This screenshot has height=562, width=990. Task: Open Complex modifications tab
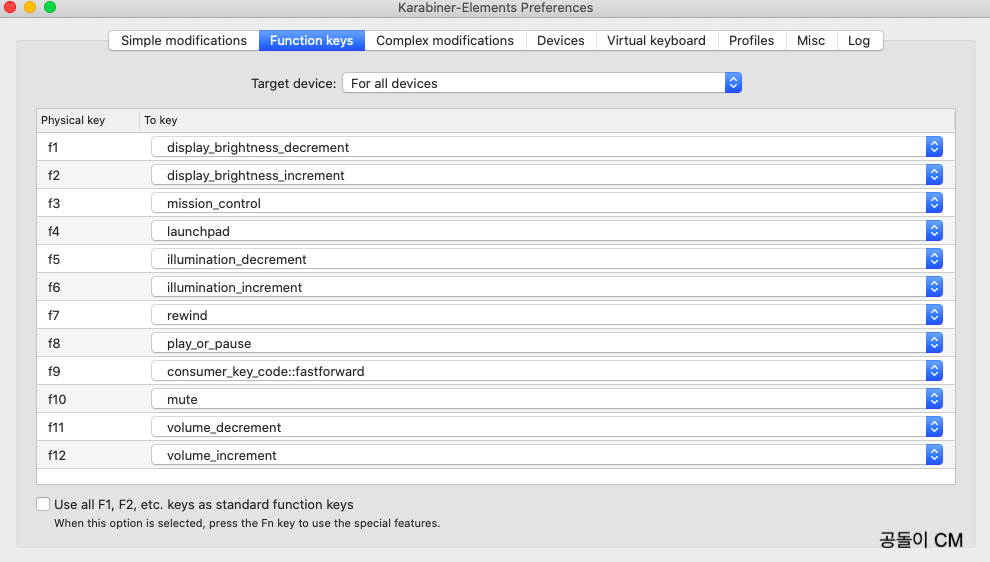click(445, 40)
